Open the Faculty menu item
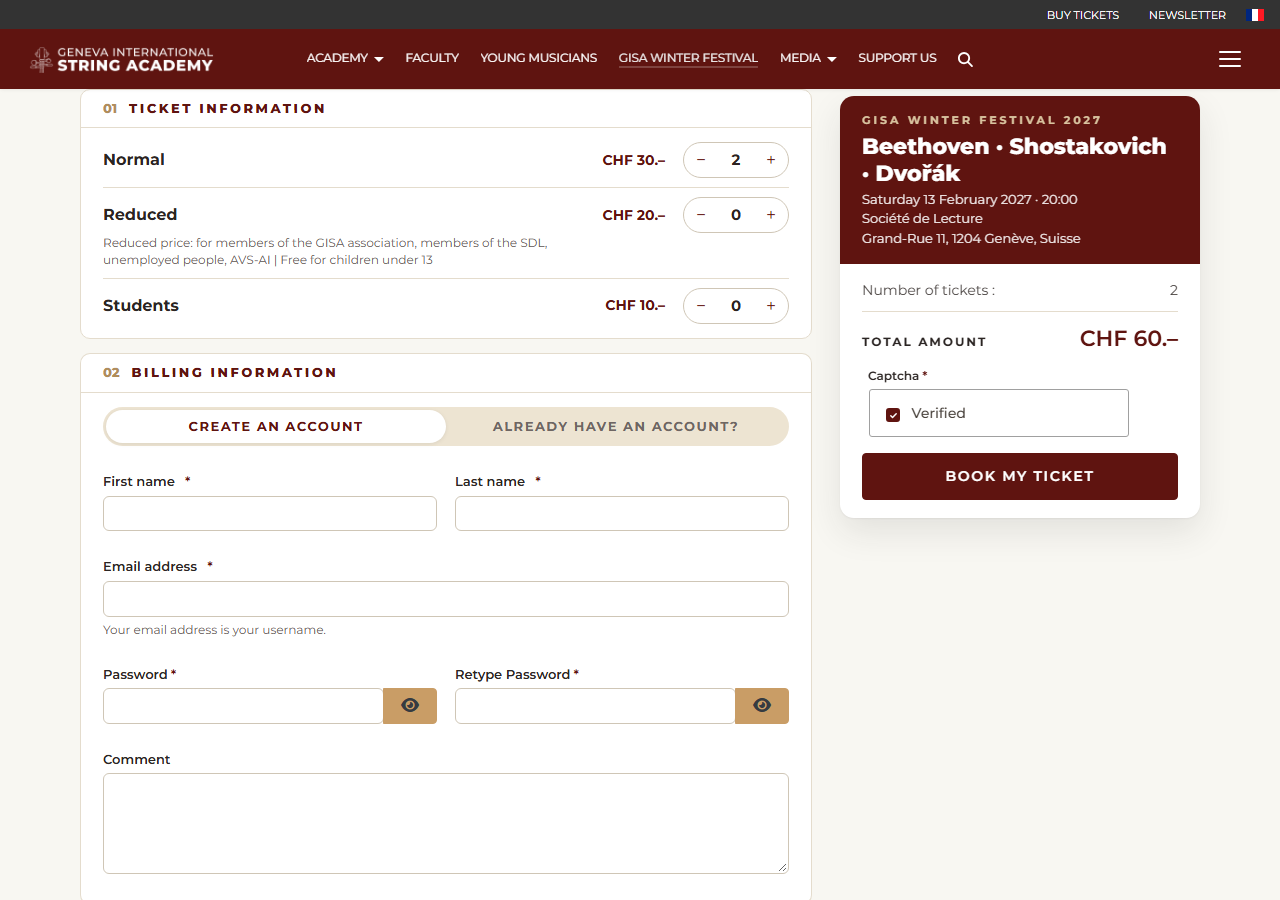The height and width of the screenshot is (900, 1280). tap(432, 58)
